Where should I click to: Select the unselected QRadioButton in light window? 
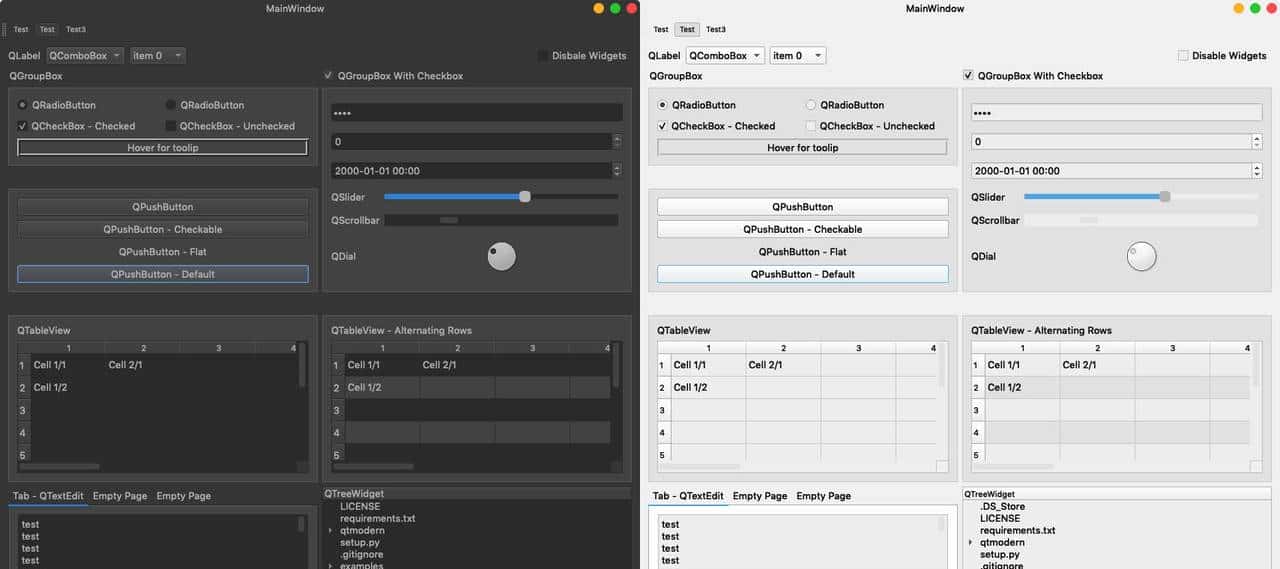pos(811,105)
